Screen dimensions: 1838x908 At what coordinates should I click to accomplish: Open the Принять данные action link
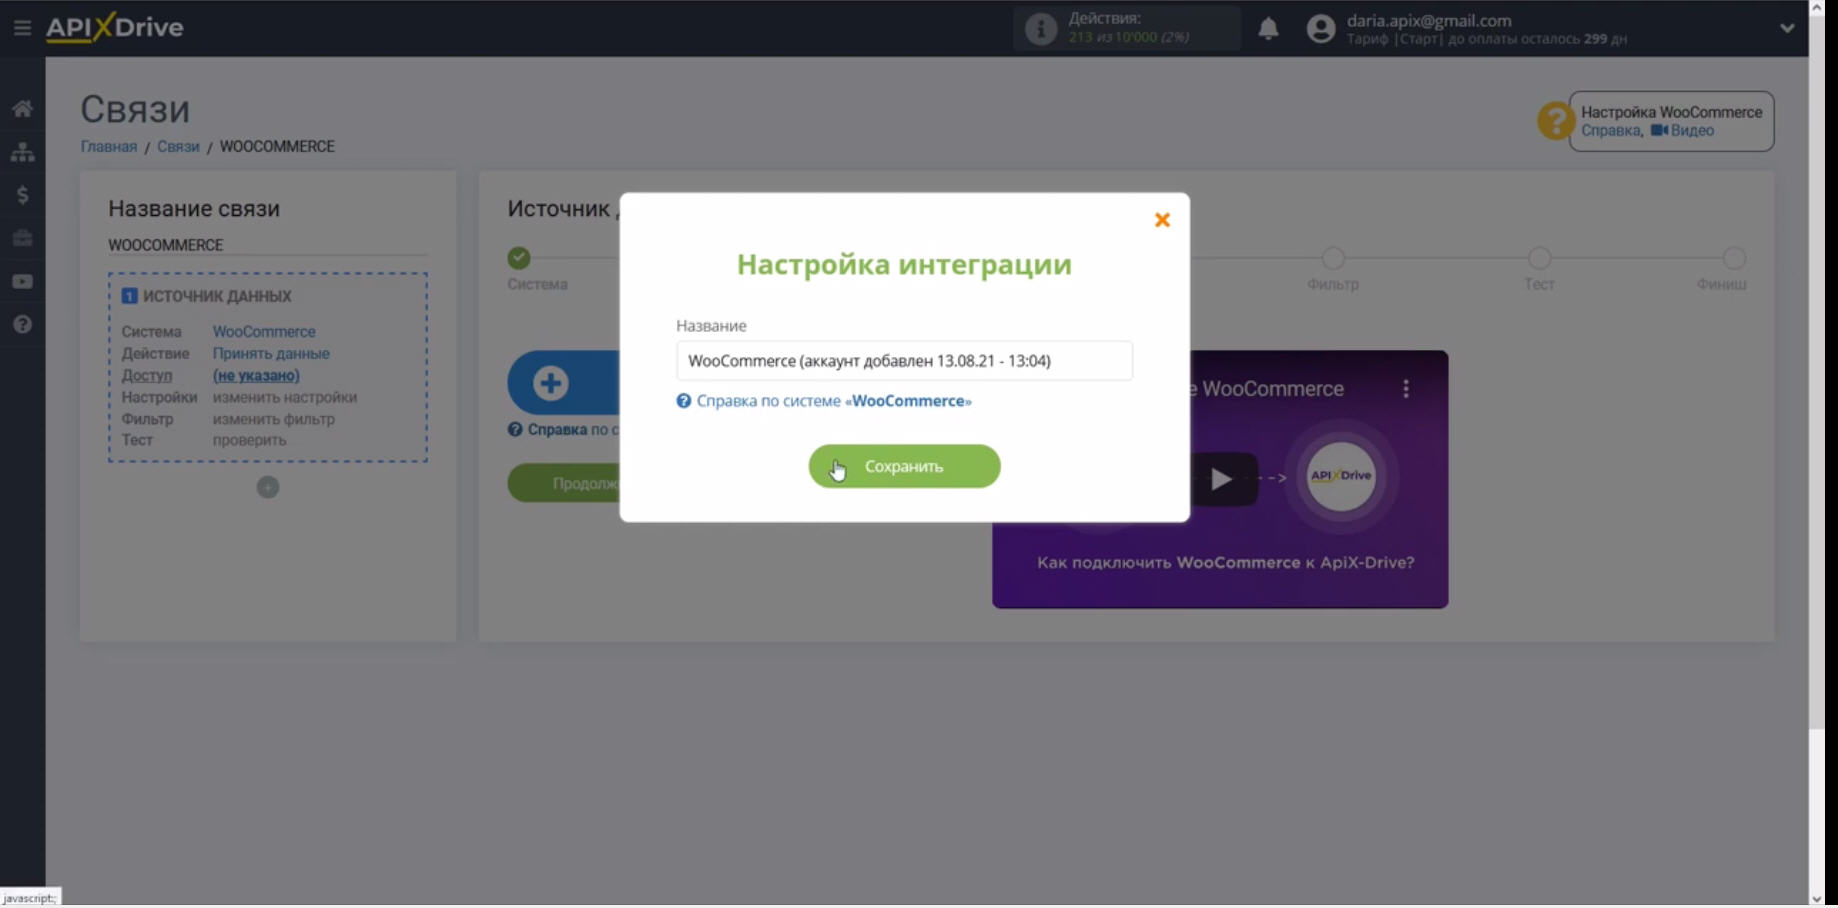271,354
